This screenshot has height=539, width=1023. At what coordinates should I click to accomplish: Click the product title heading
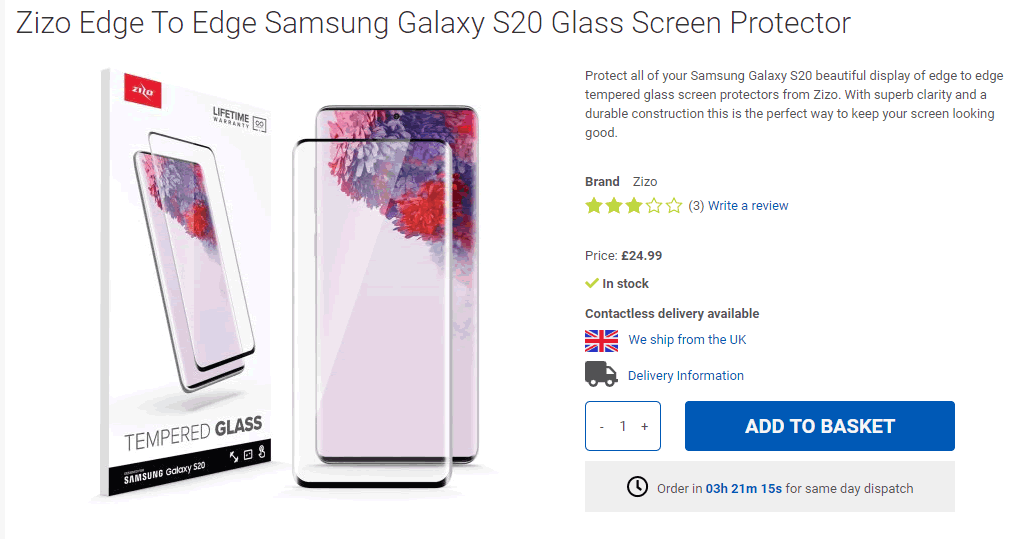tap(434, 22)
